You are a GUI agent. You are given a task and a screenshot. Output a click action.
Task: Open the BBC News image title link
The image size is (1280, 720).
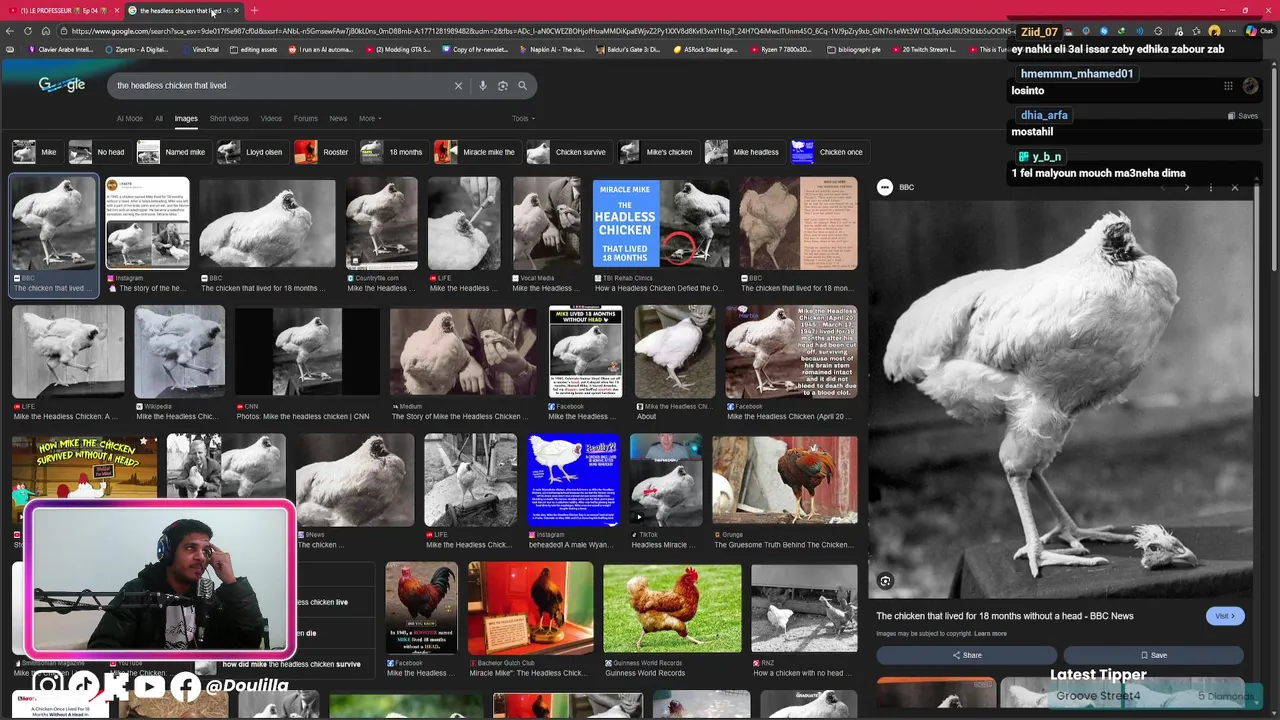1005,616
